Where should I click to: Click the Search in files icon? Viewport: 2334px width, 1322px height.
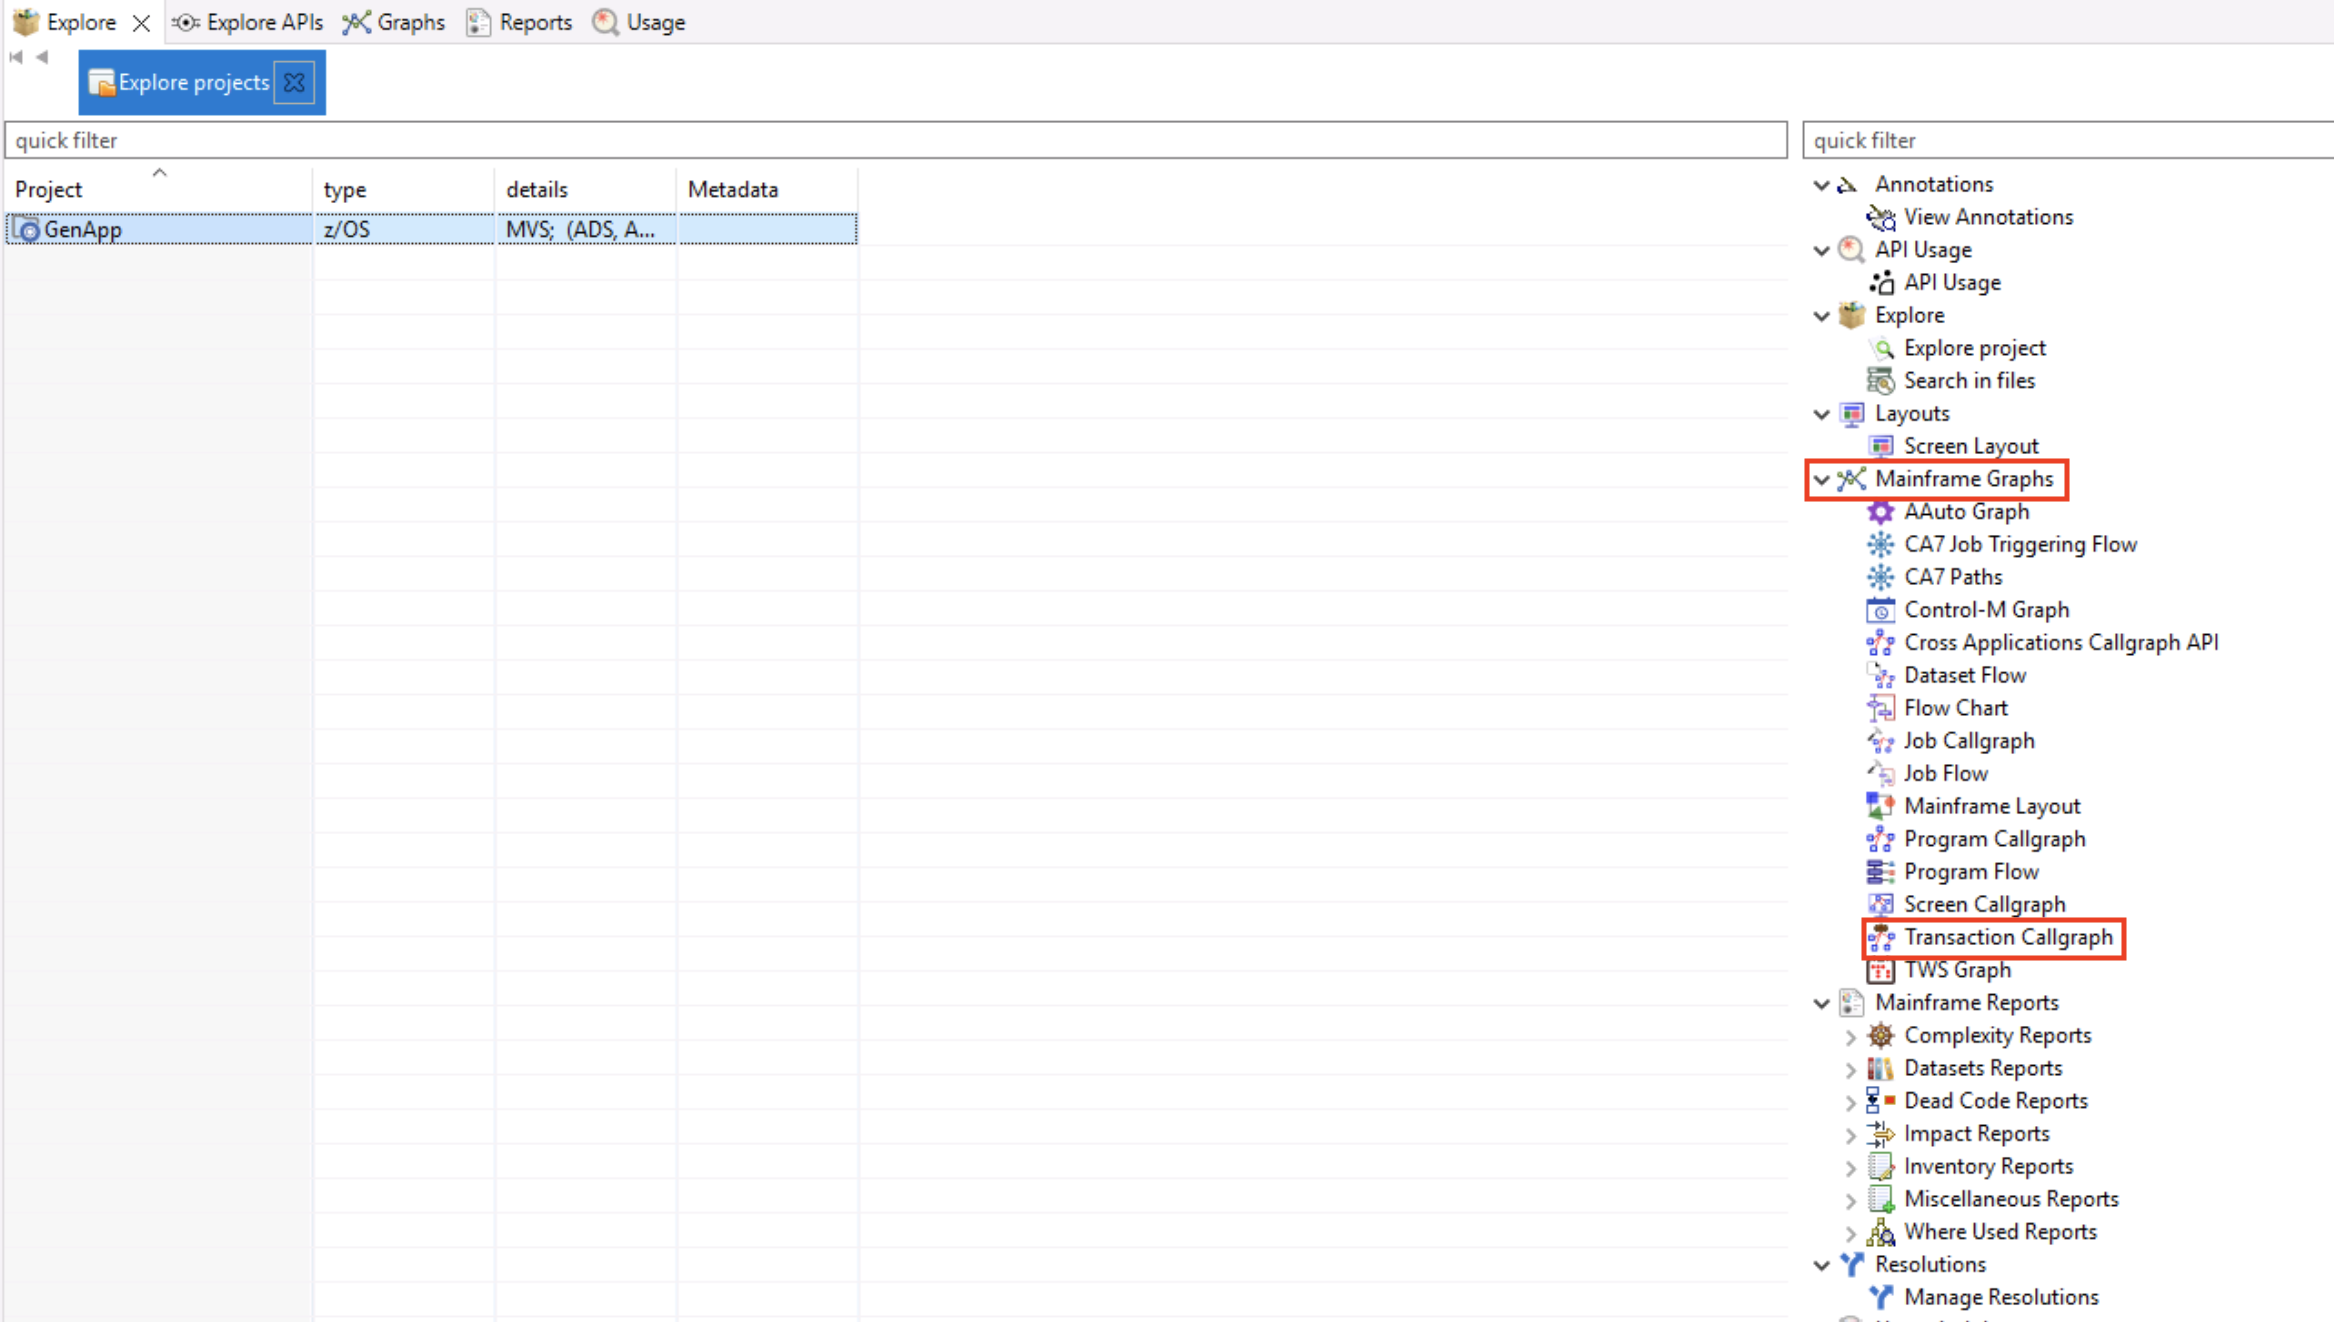point(1880,381)
